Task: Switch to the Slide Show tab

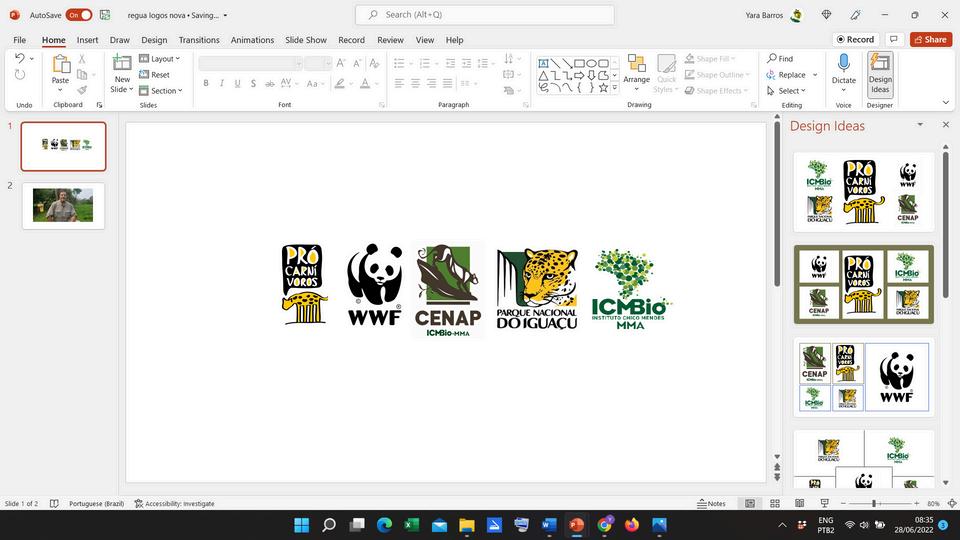Action: pos(306,40)
